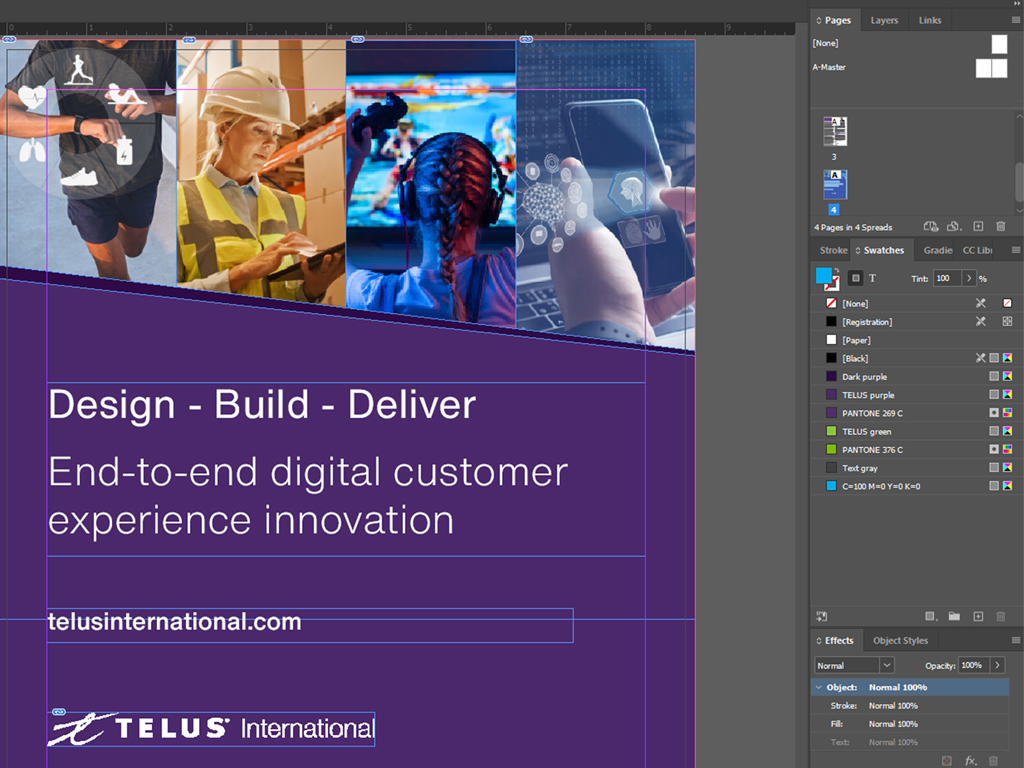Open the blending mode Normal dropdown

pos(854,665)
